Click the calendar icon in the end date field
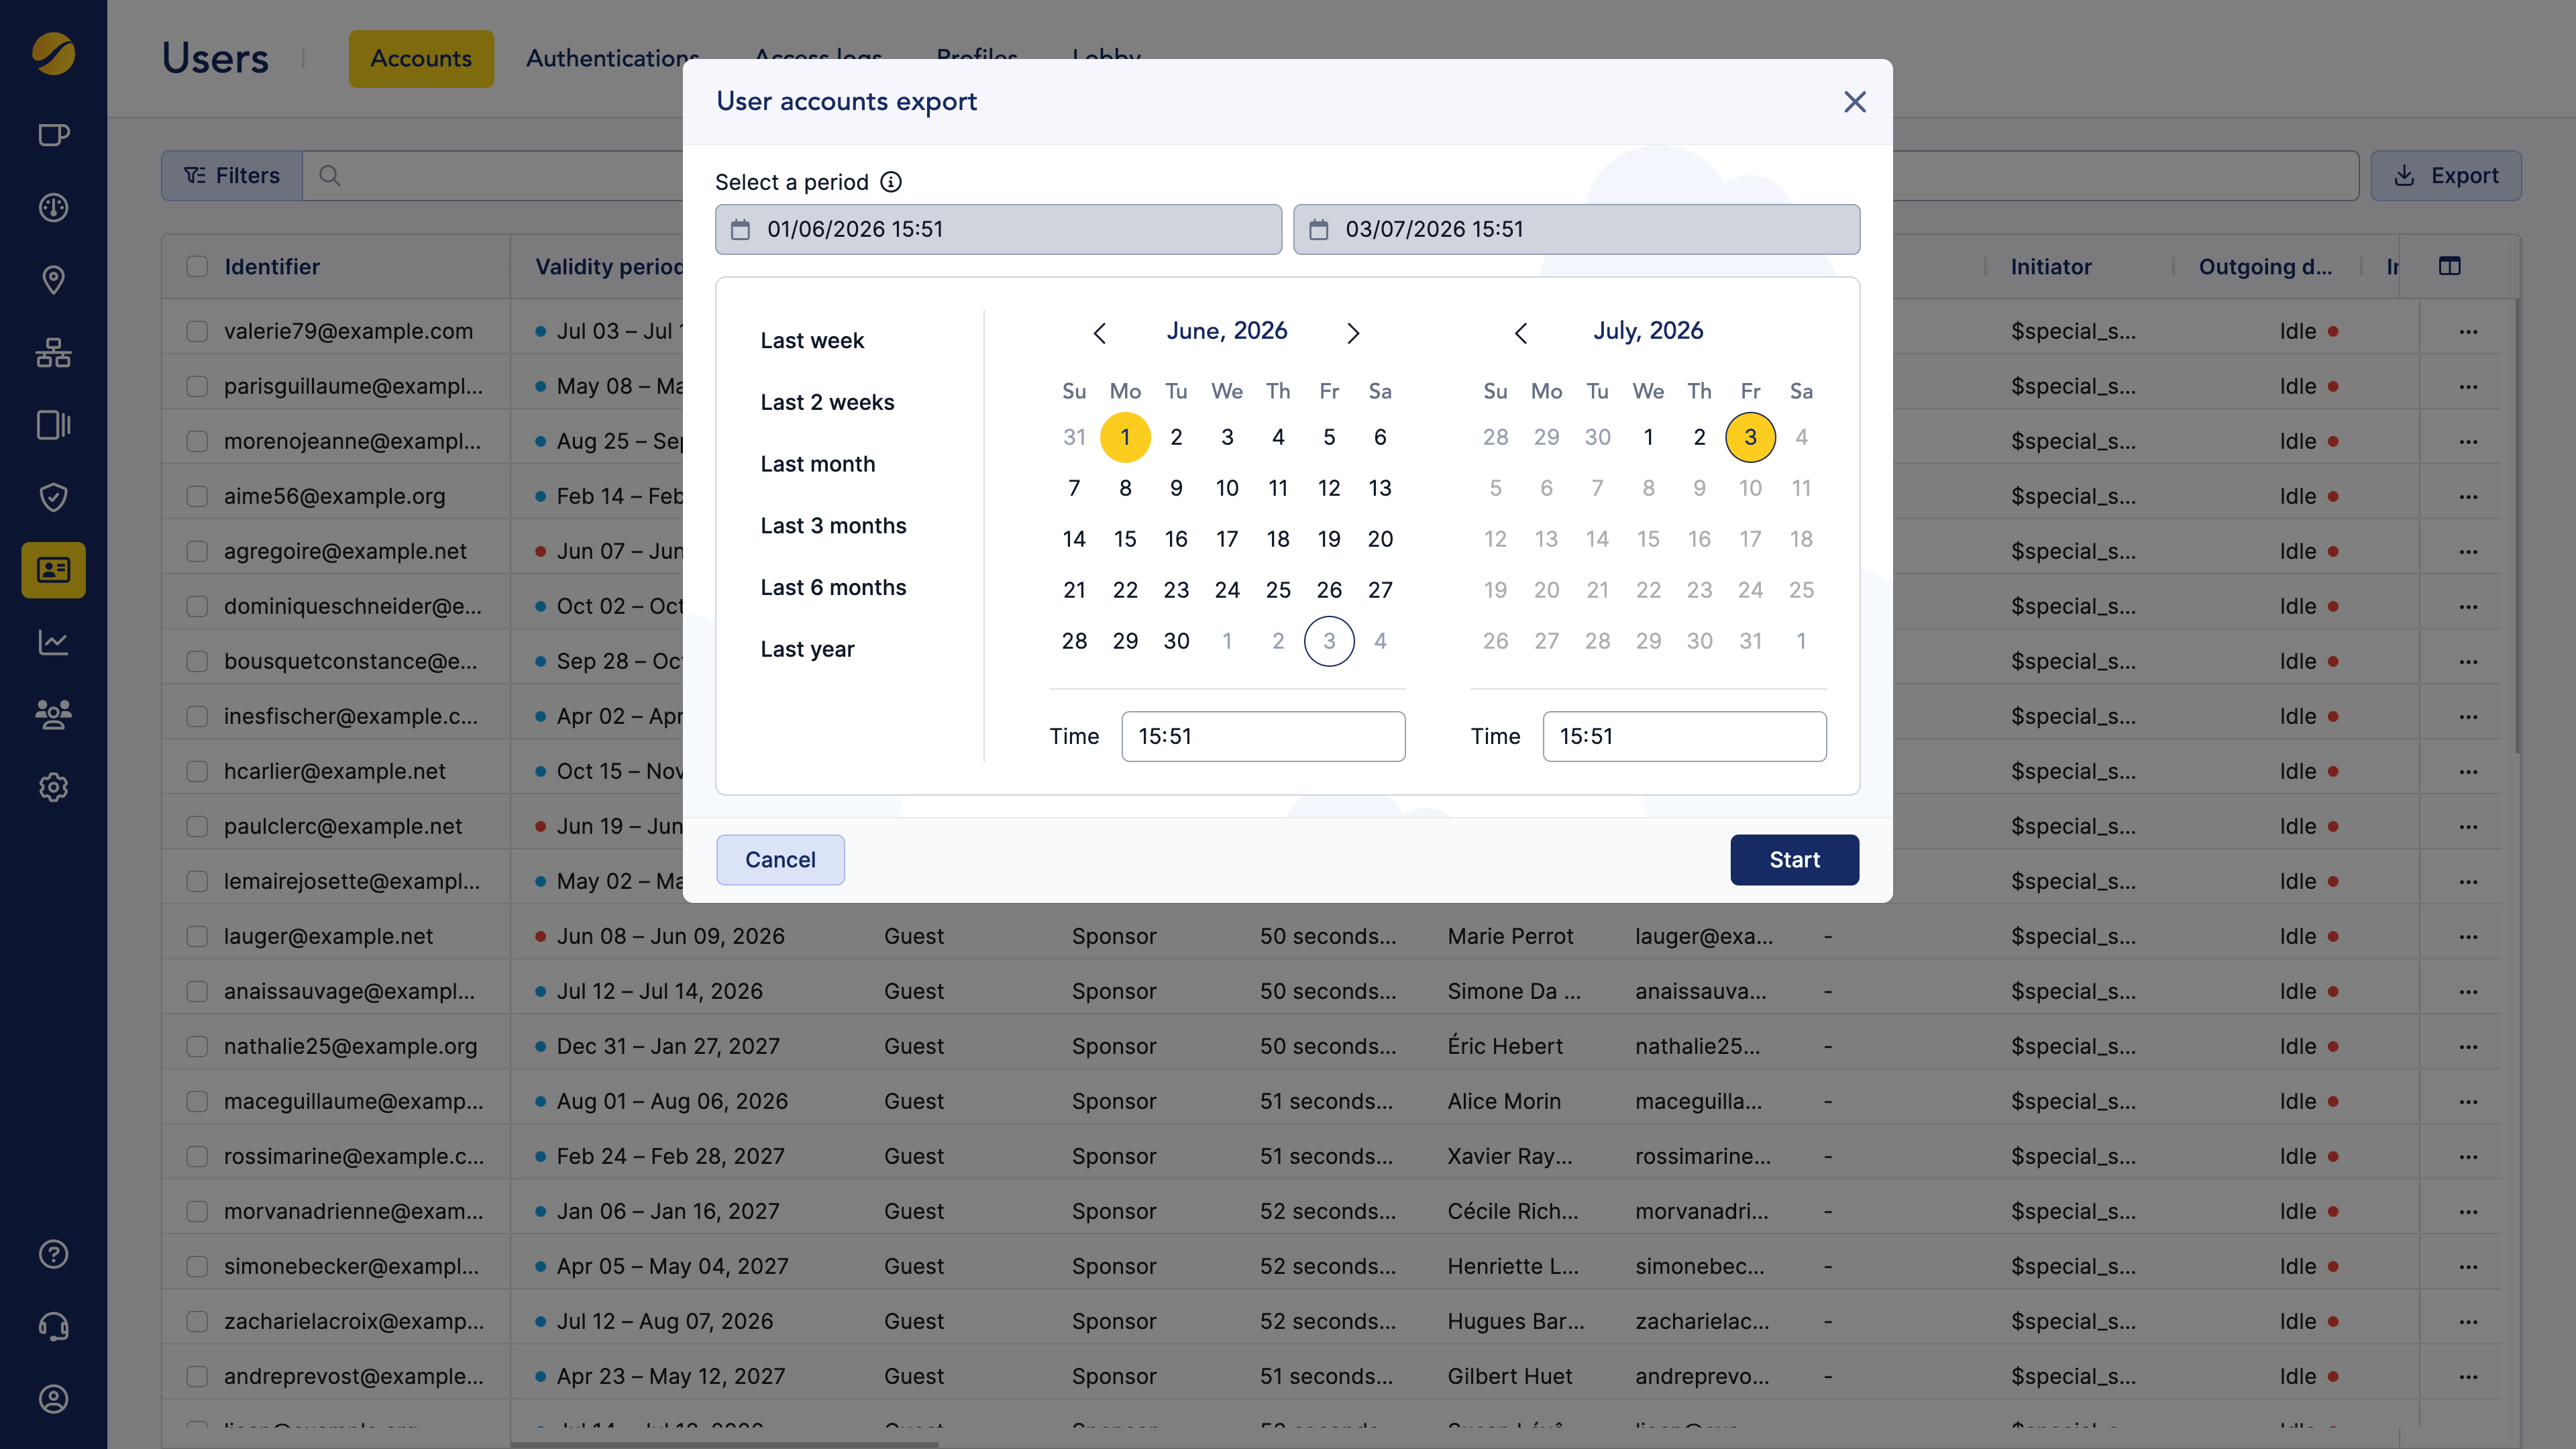 (1319, 230)
